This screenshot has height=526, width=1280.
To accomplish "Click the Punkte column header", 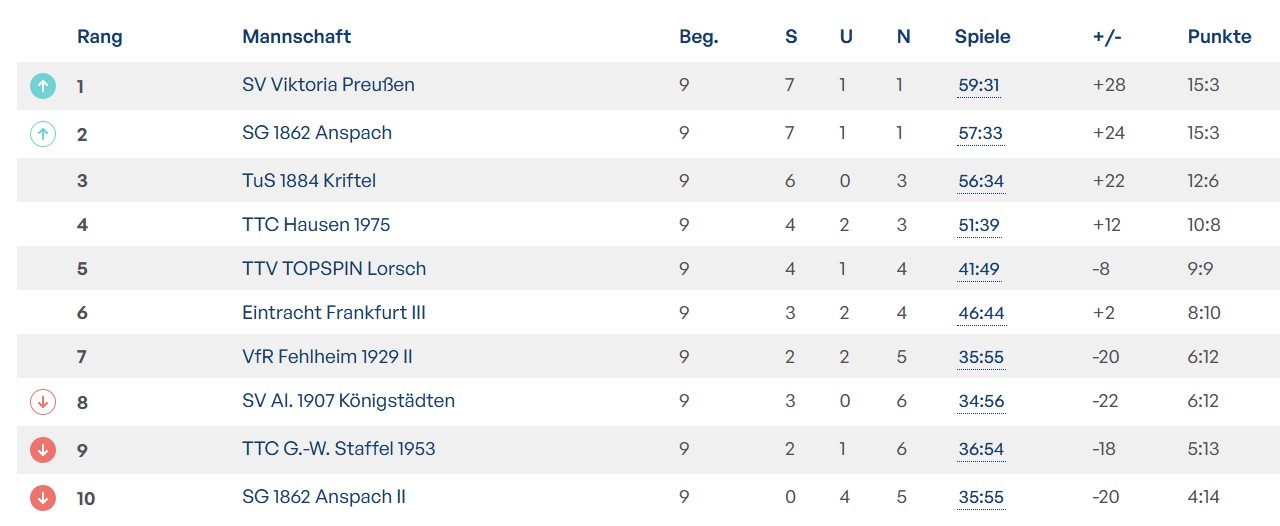I will pos(1219,37).
